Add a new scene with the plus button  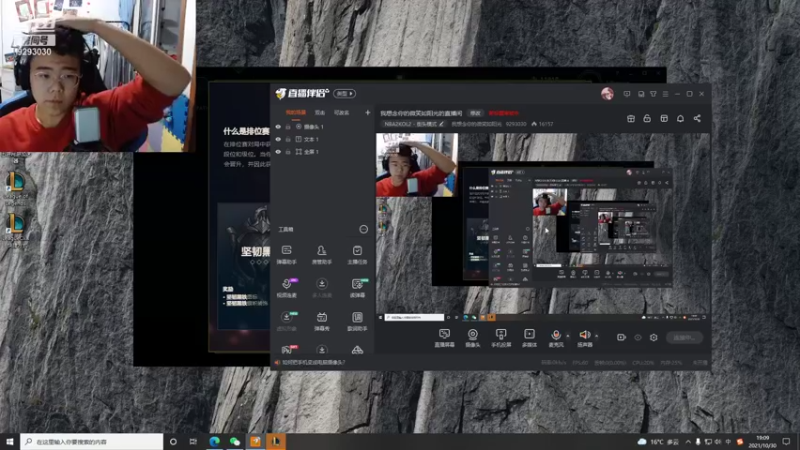point(367,112)
